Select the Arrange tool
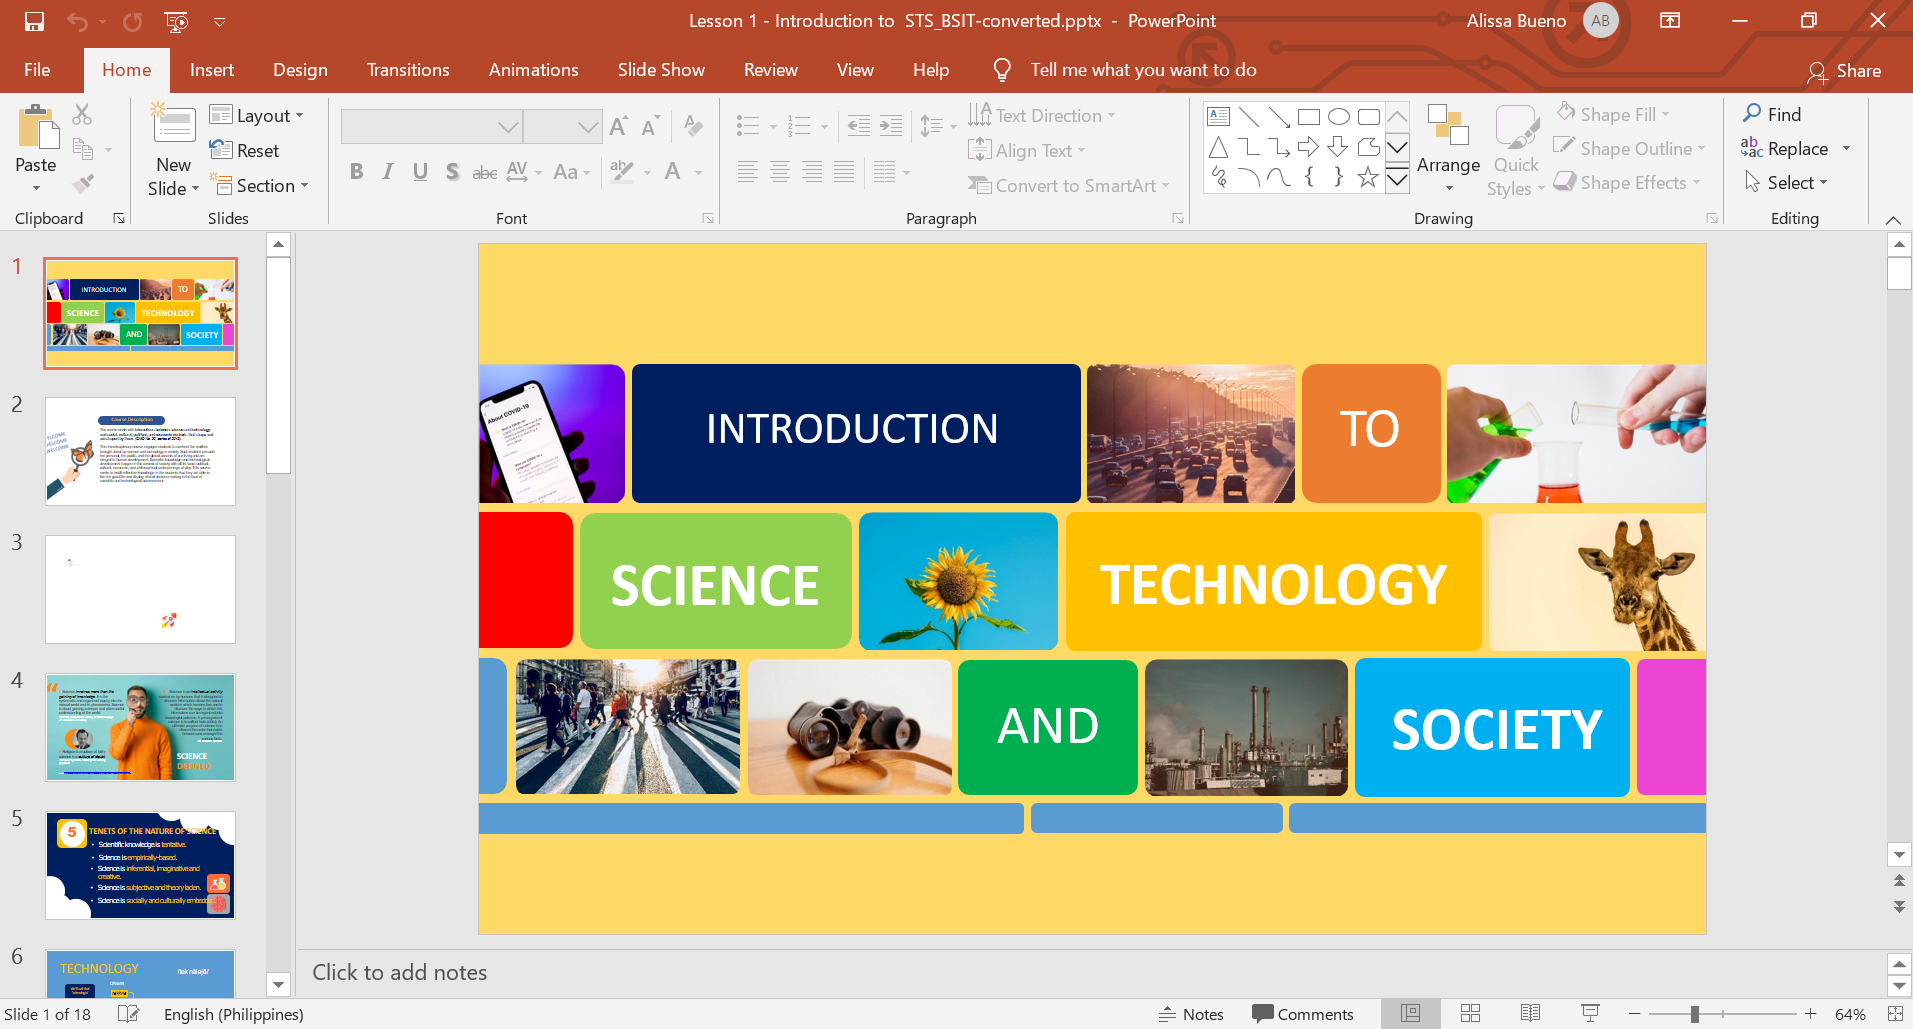The width and height of the screenshot is (1913, 1029). [1447, 150]
